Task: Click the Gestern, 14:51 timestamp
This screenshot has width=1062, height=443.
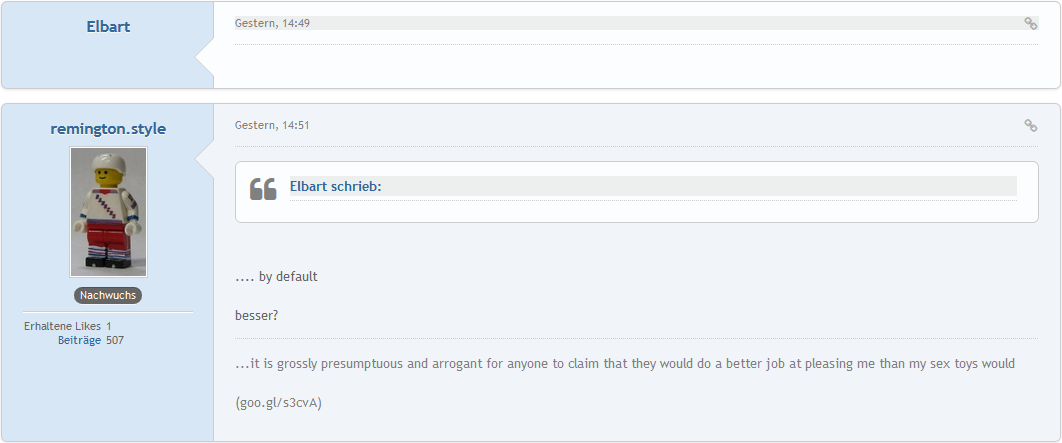Action: point(272,125)
